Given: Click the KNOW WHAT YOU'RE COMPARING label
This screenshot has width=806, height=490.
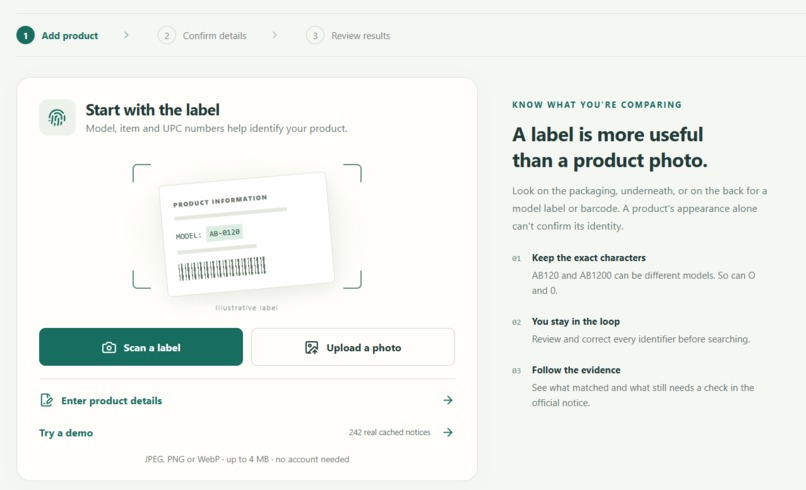Looking at the screenshot, I should click(597, 105).
